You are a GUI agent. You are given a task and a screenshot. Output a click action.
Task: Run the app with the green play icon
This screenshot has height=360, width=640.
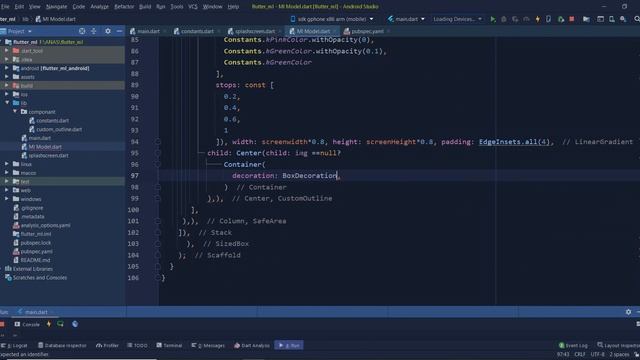click(493, 19)
